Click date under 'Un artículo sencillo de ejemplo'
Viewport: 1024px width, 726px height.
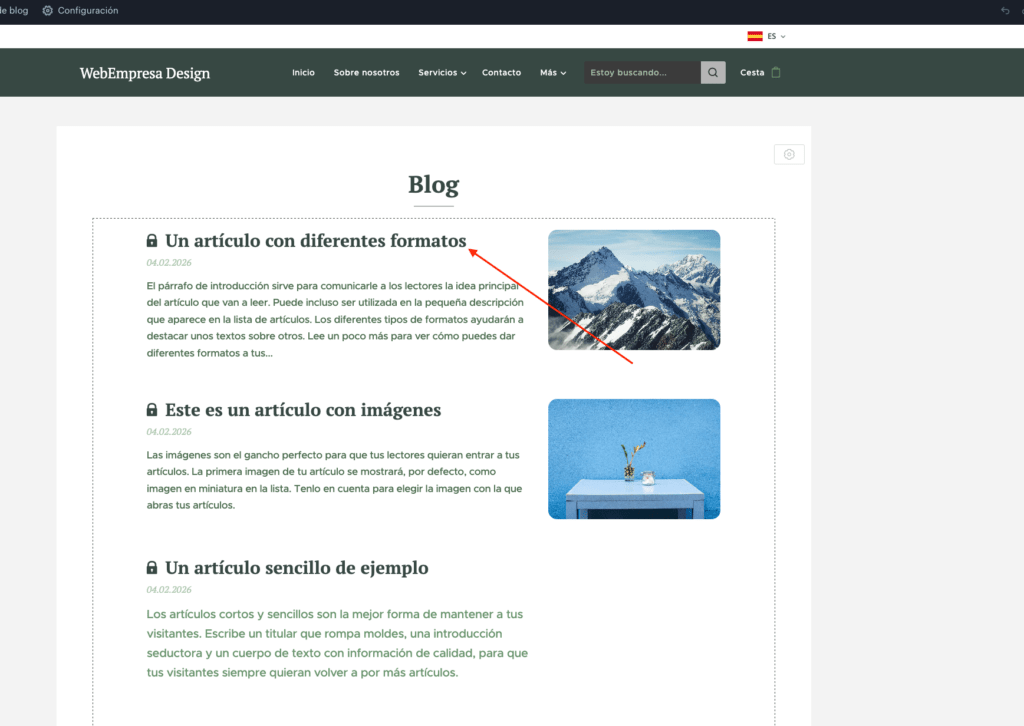point(168,590)
